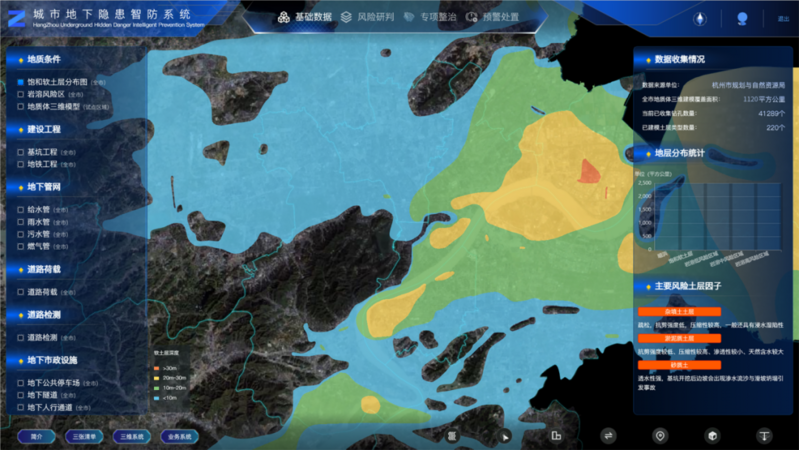The image size is (799, 450).
Task: Click the 3D cube icon in bottom toolbar
Action: (712, 436)
